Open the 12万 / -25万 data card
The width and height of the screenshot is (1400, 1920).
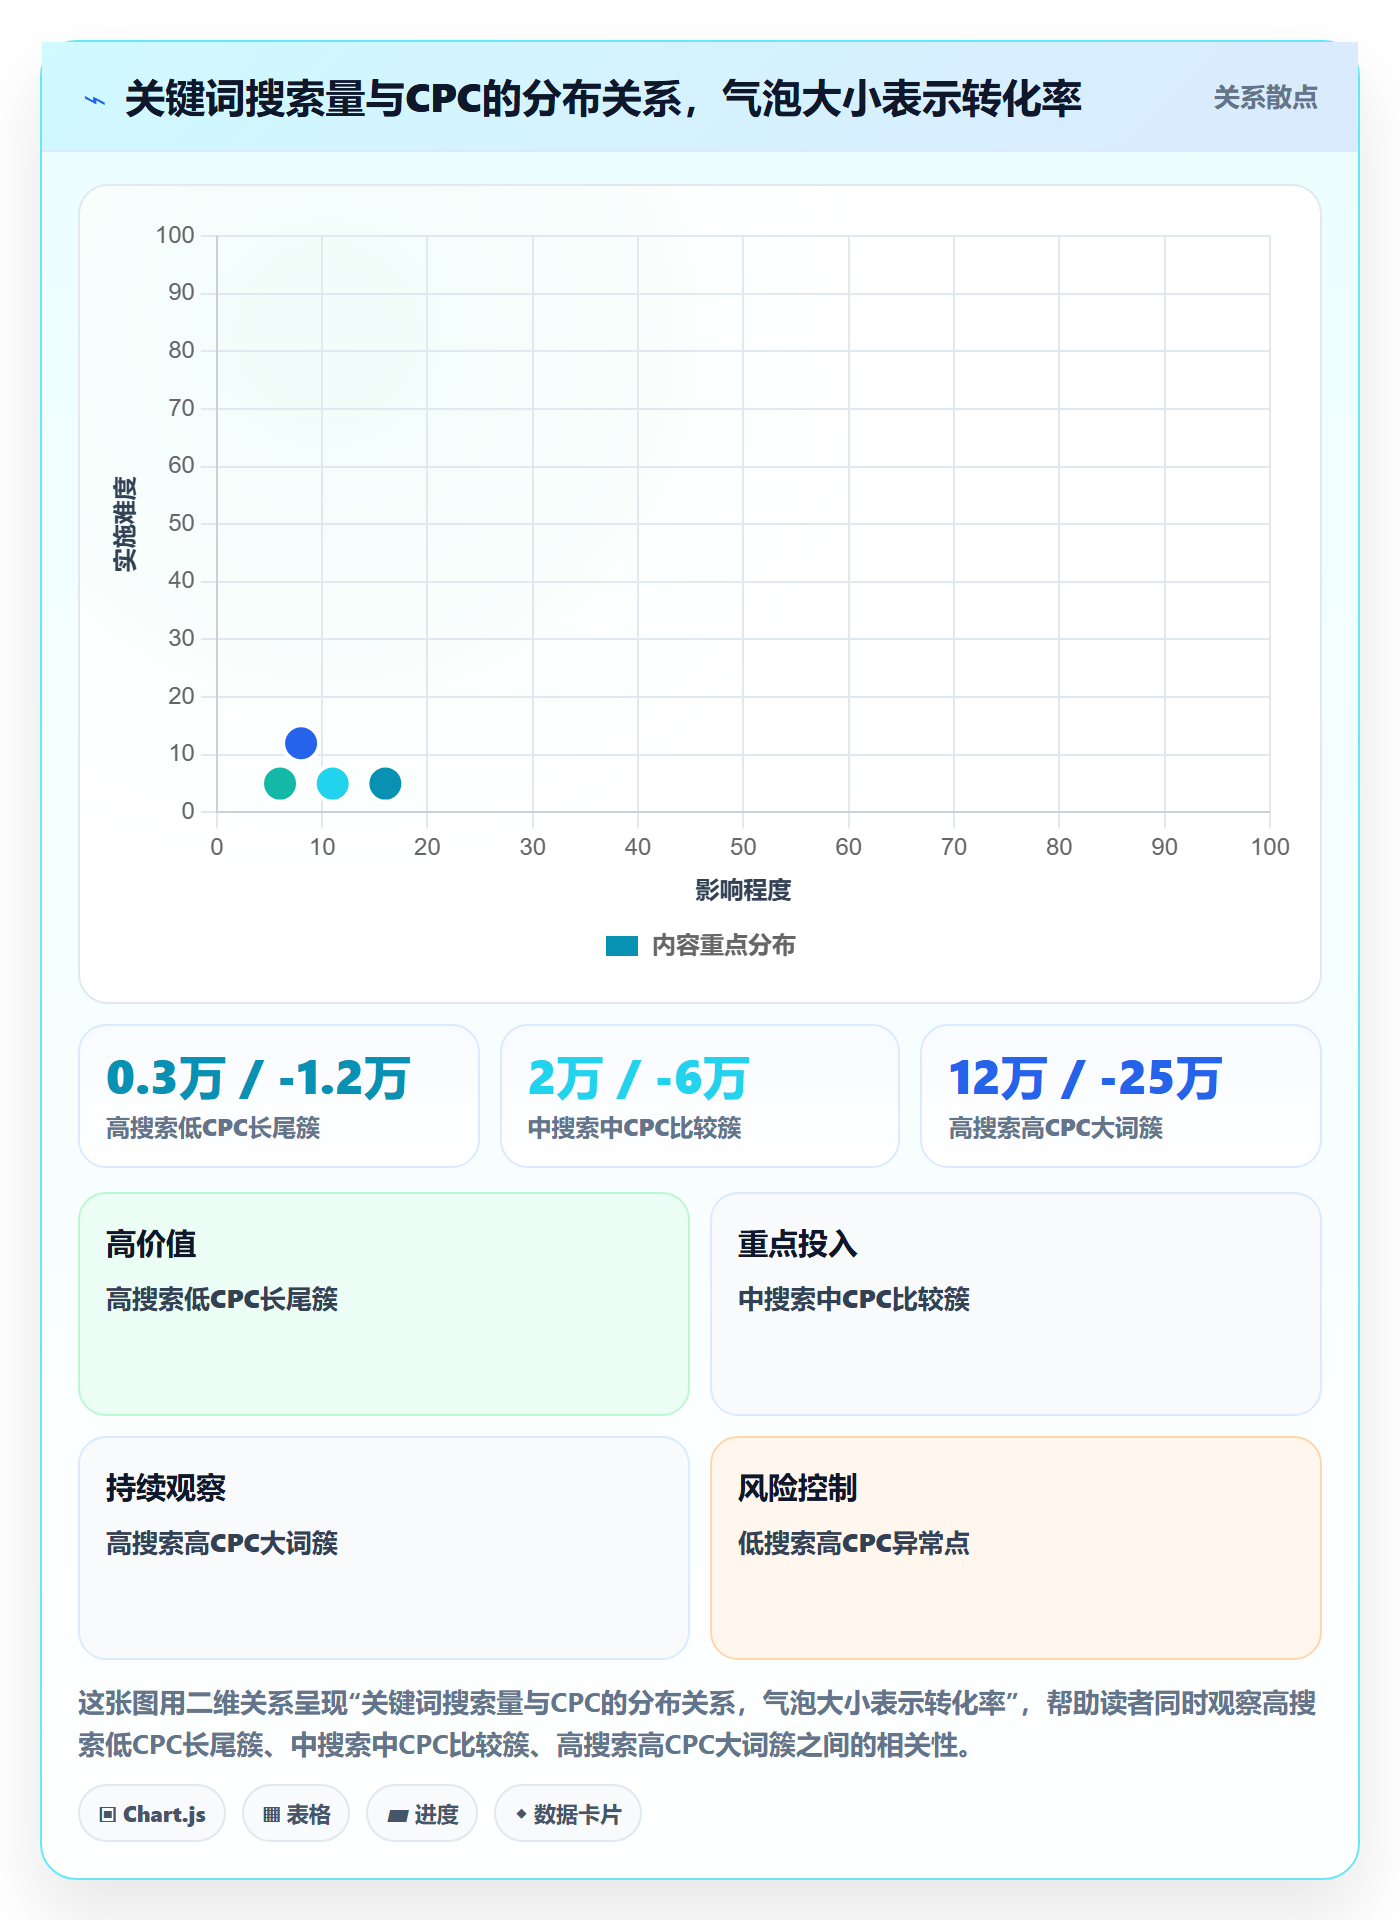pos(1121,1096)
